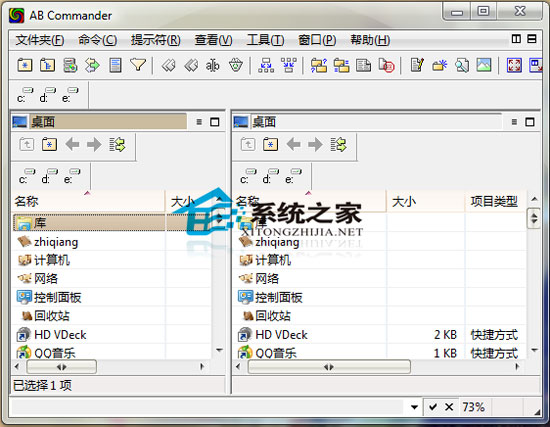Cancel command with the X button
This screenshot has width=550, height=427.
[x=449, y=407]
